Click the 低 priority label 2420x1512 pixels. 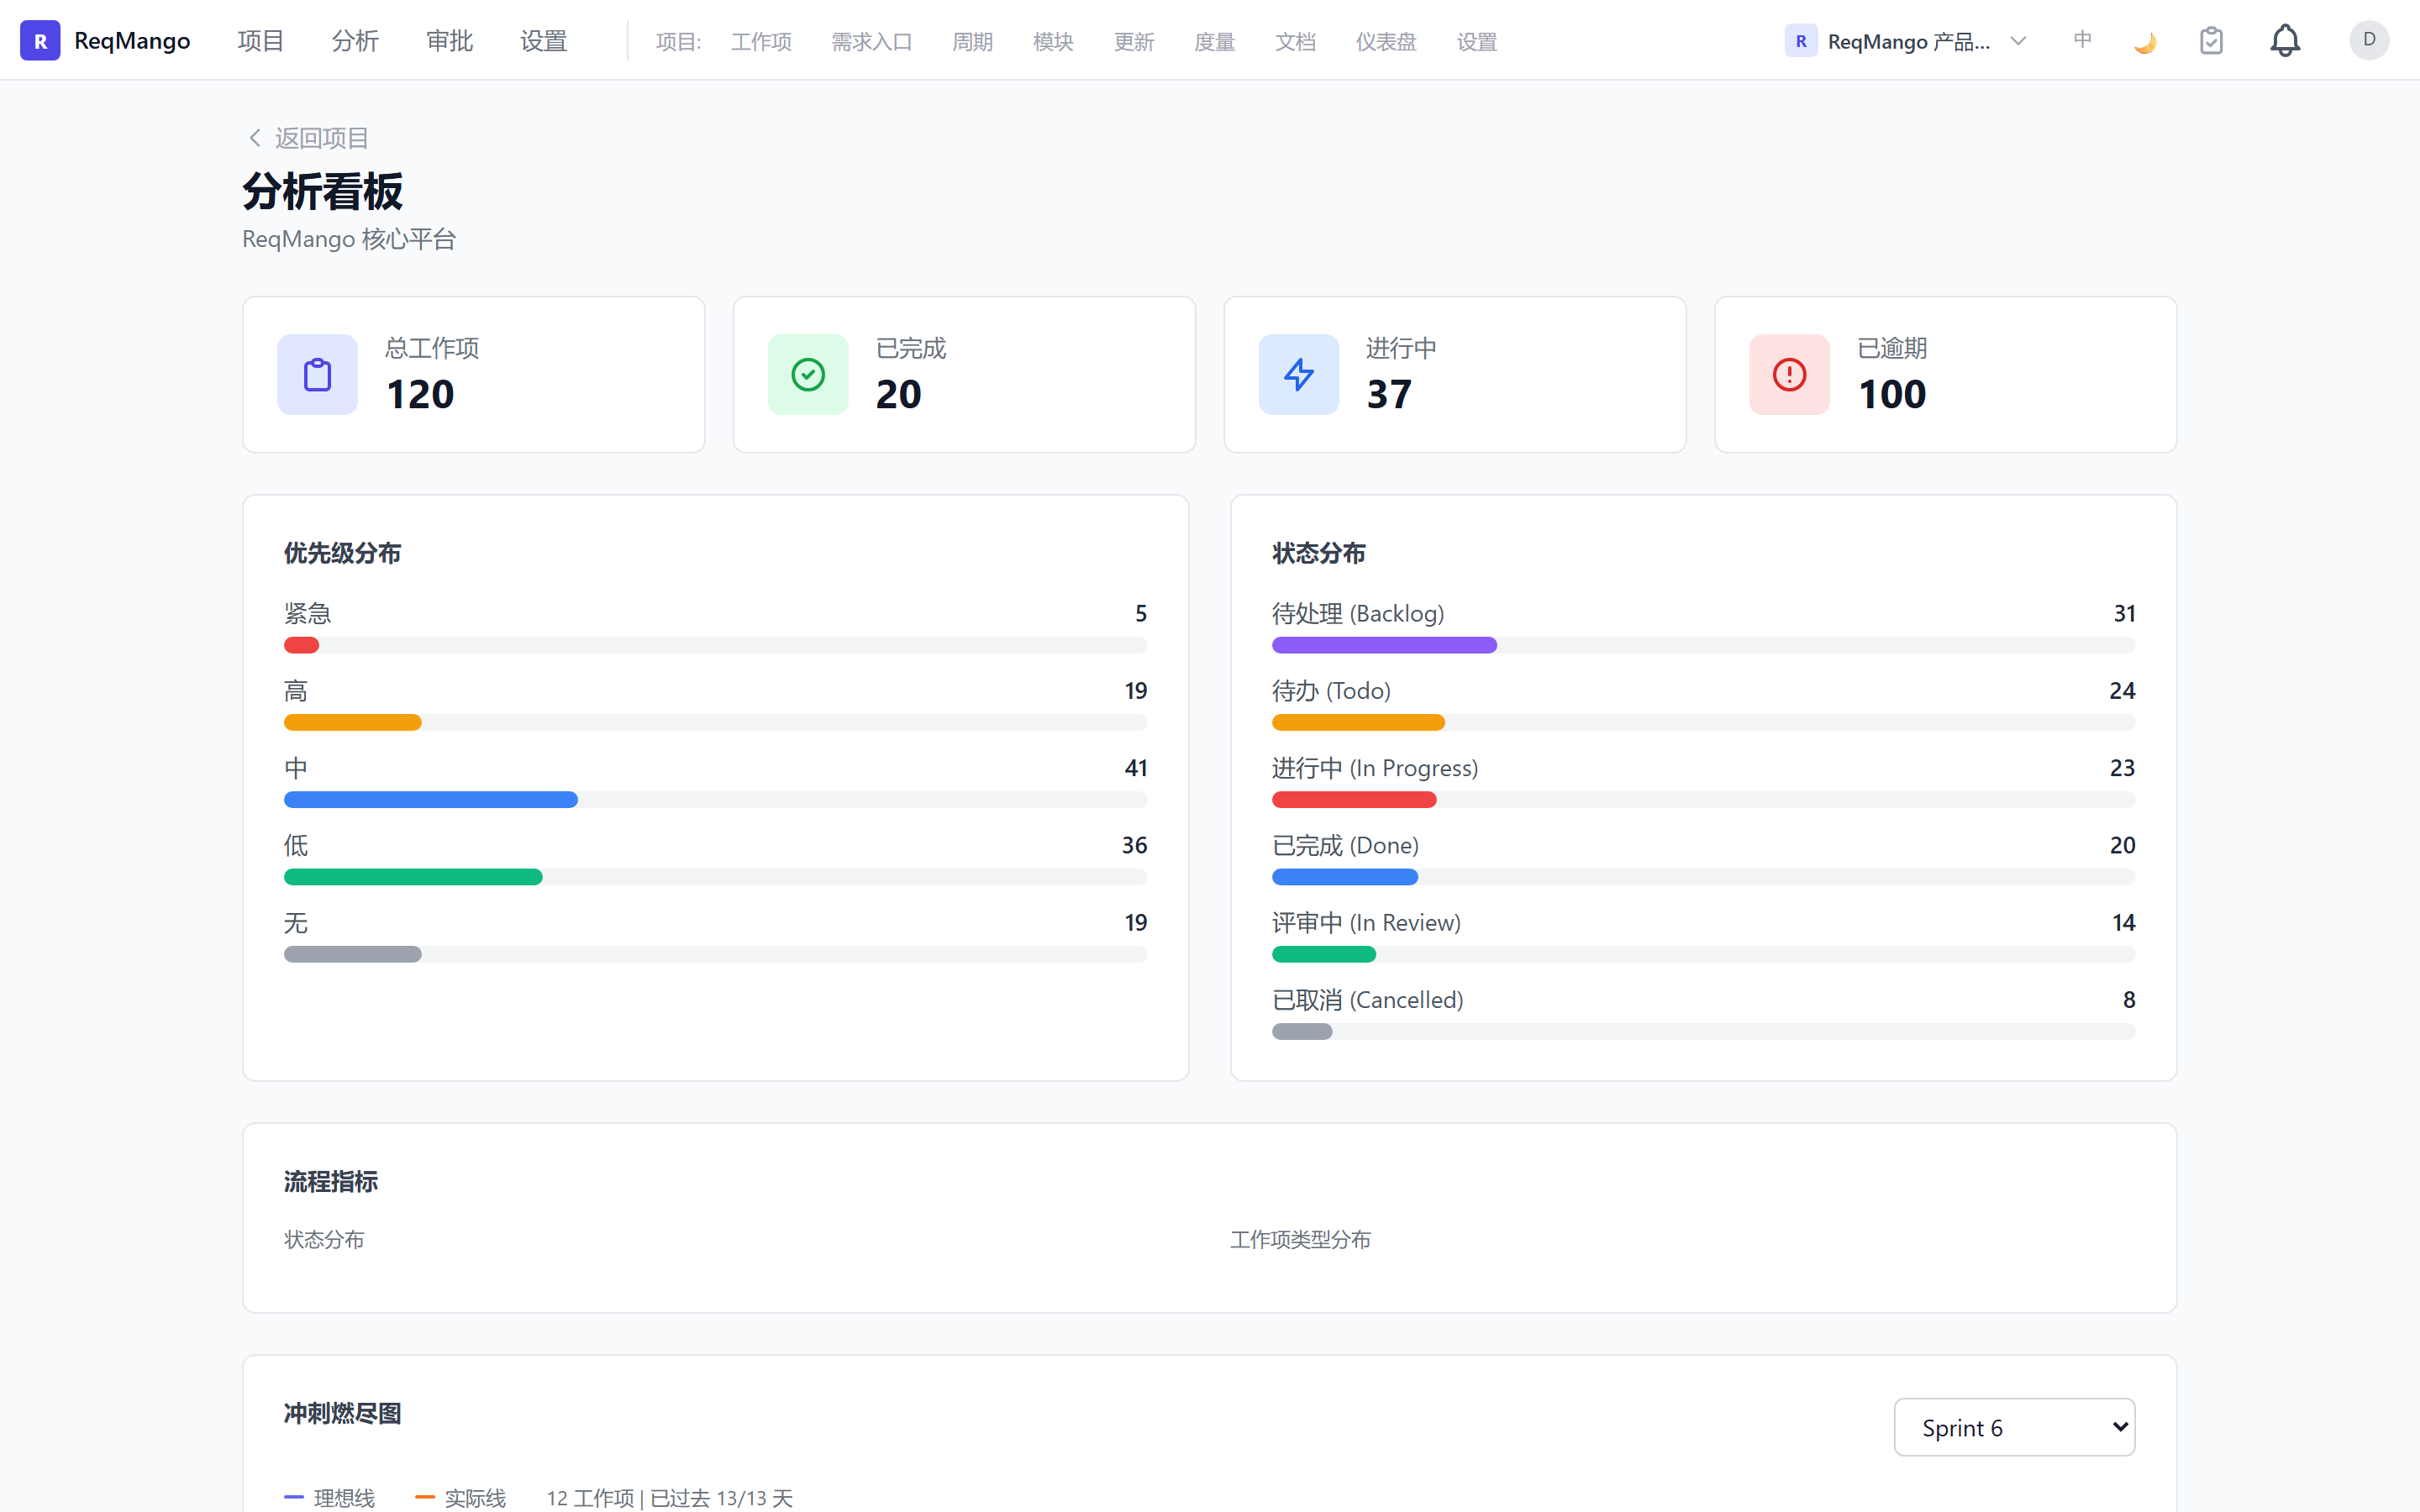(x=296, y=845)
